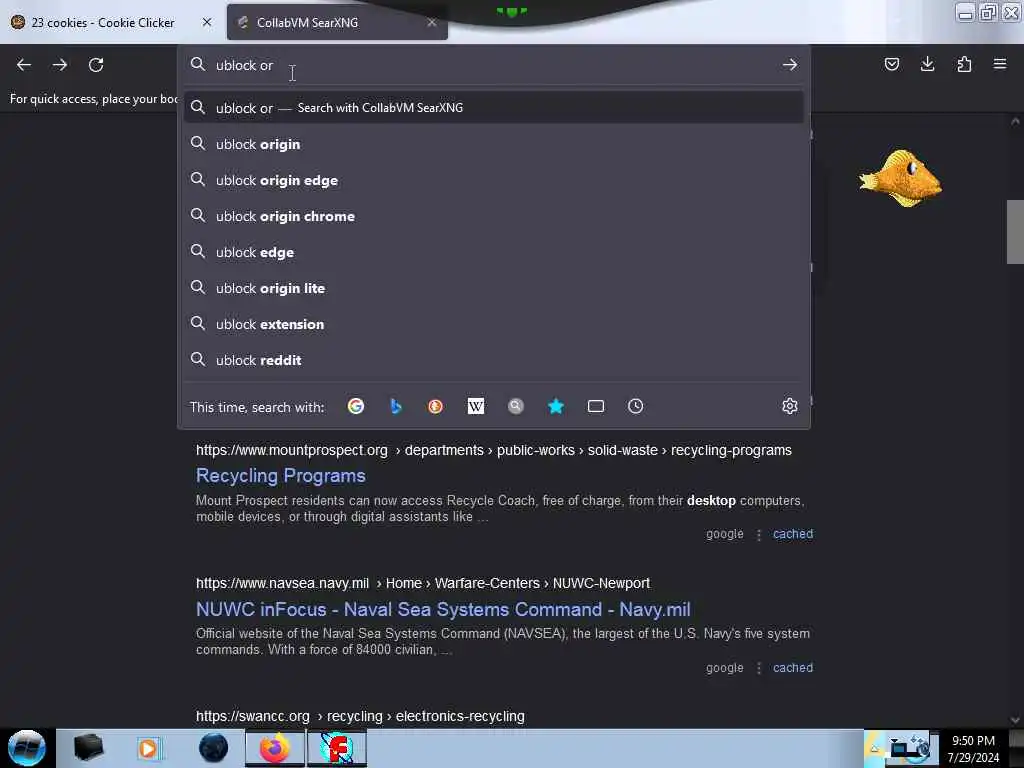Pick the 'ublock origin edge' suggestion
The image size is (1024, 768).
pyautogui.click(x=494, y=180)
